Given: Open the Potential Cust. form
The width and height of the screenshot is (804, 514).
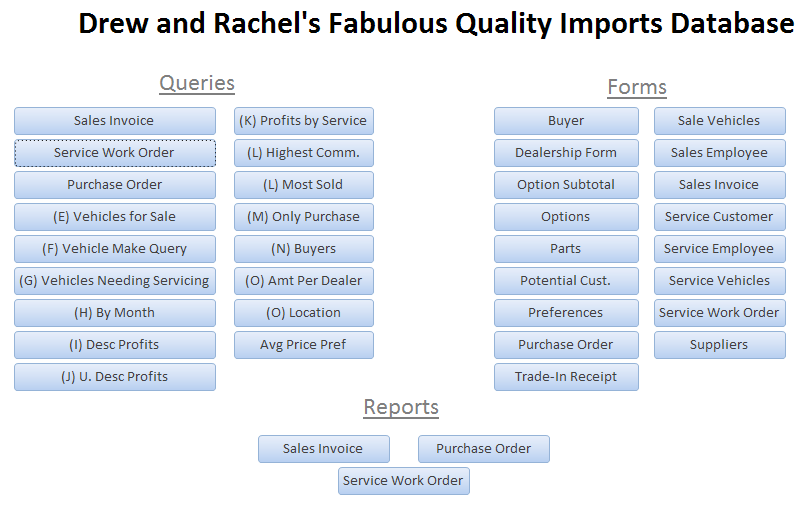Looking at the screenshot, I should [x=566, y=281].
